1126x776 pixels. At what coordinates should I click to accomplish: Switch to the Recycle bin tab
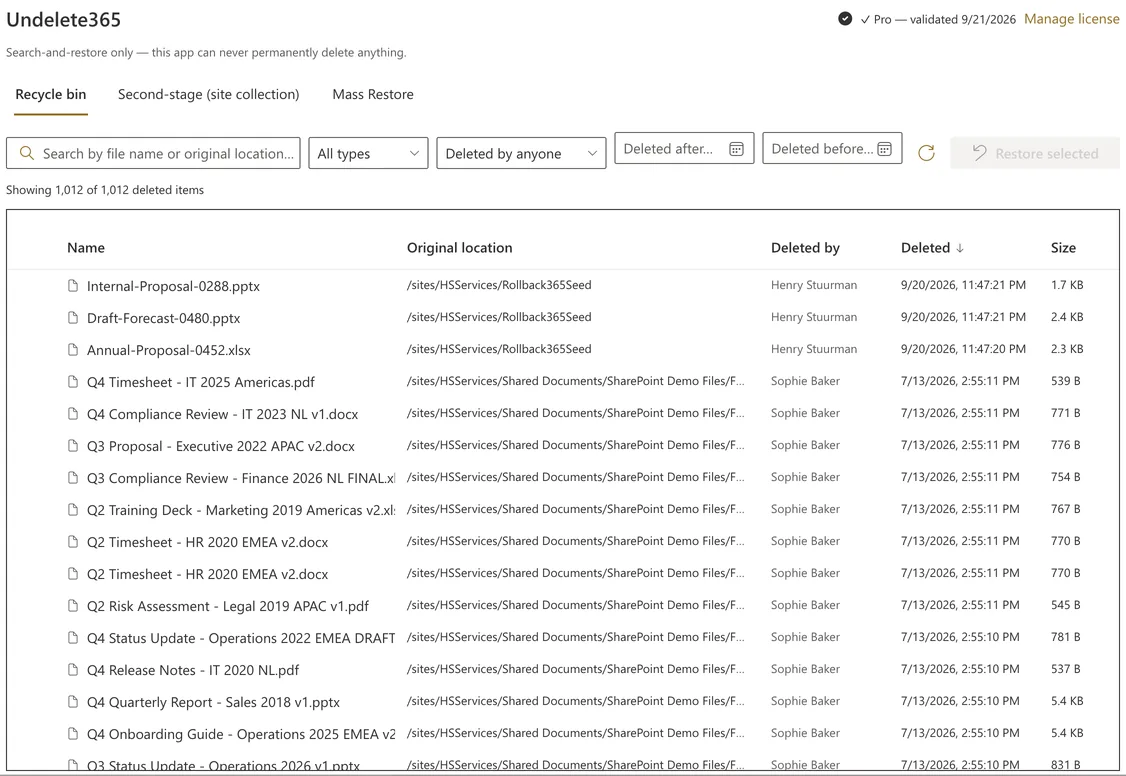(51, 94)
